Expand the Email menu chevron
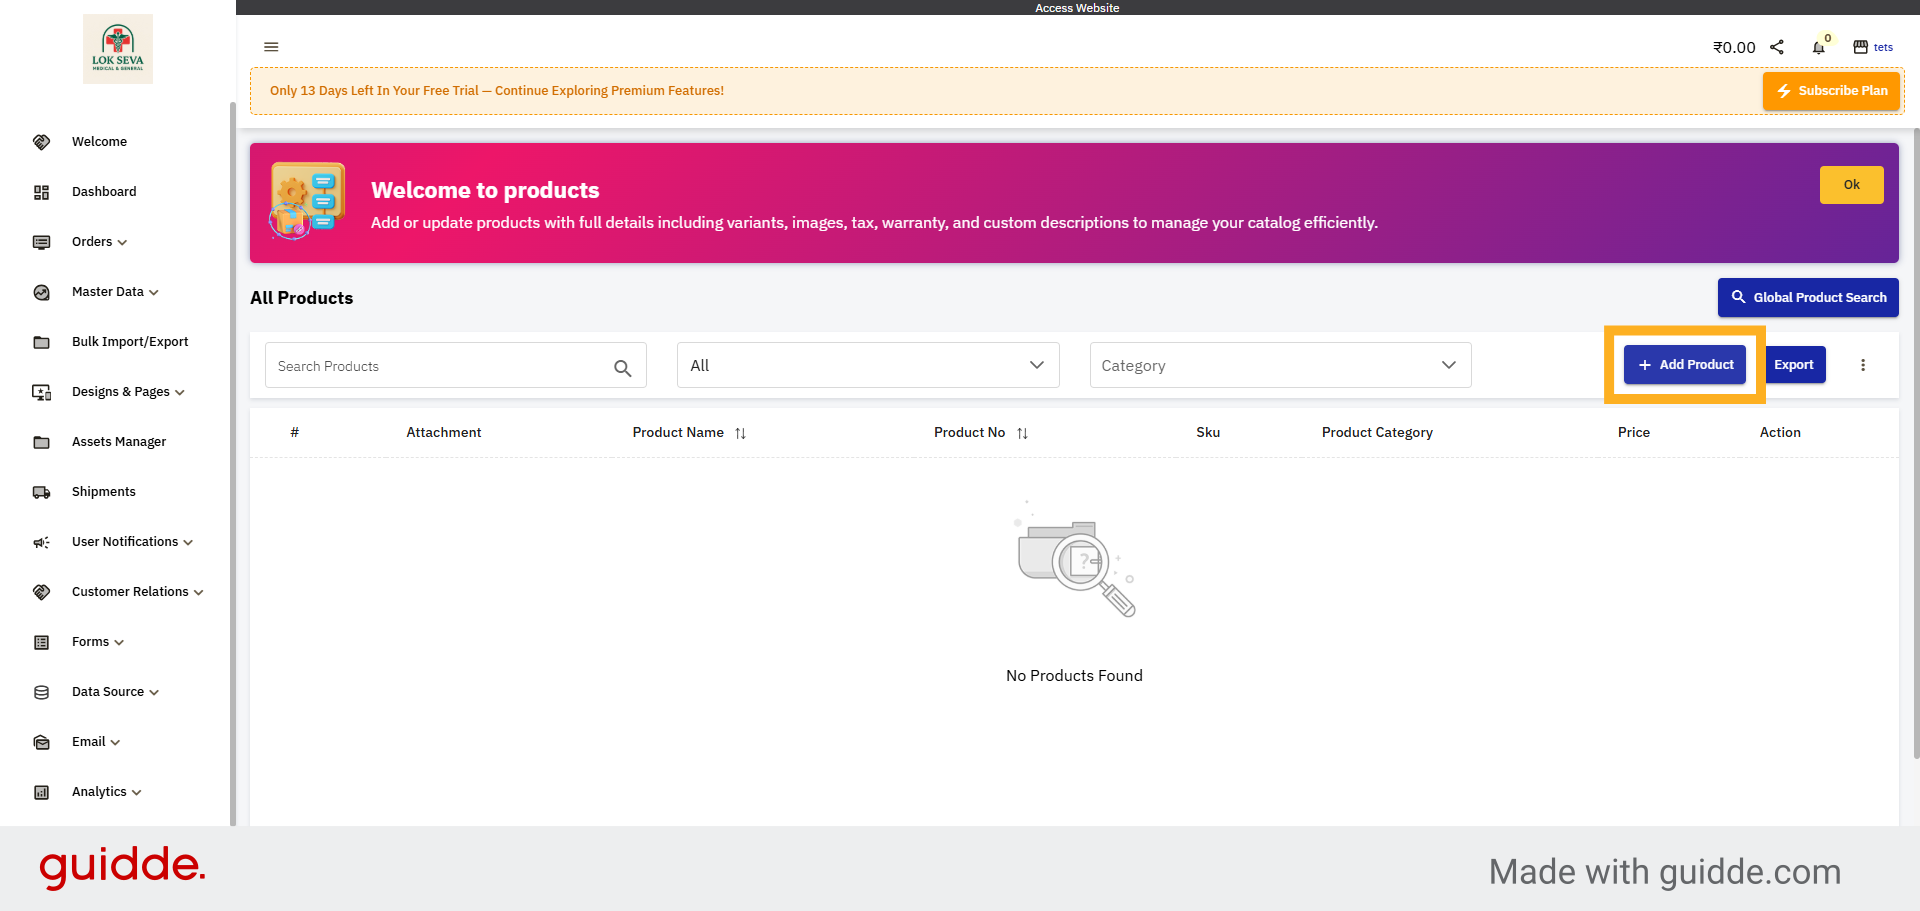Image resolution: width=1920 pixels, height=911 pixels. click(115, 743)
